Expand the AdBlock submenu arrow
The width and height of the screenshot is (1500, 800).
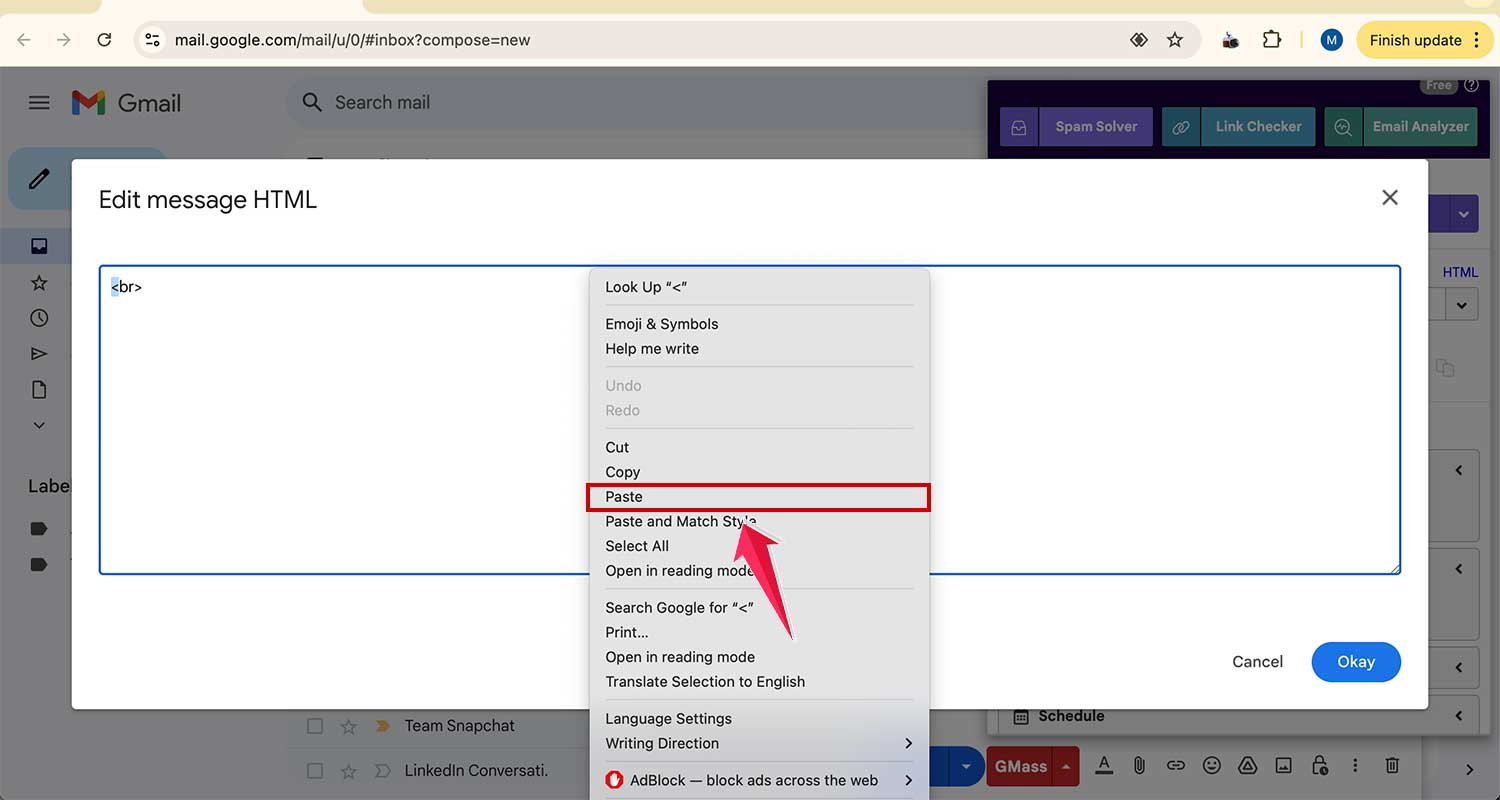coord(908,780)
